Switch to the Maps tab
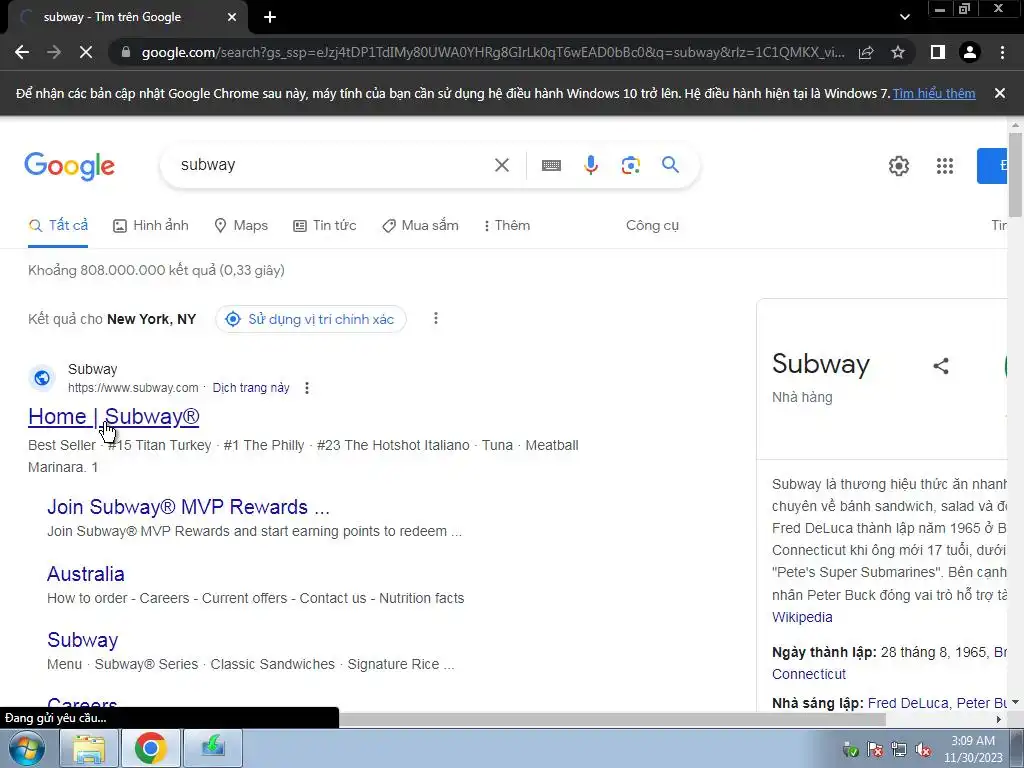The width and height of the screenshot is (1024, 768). [x=241, y=225]
